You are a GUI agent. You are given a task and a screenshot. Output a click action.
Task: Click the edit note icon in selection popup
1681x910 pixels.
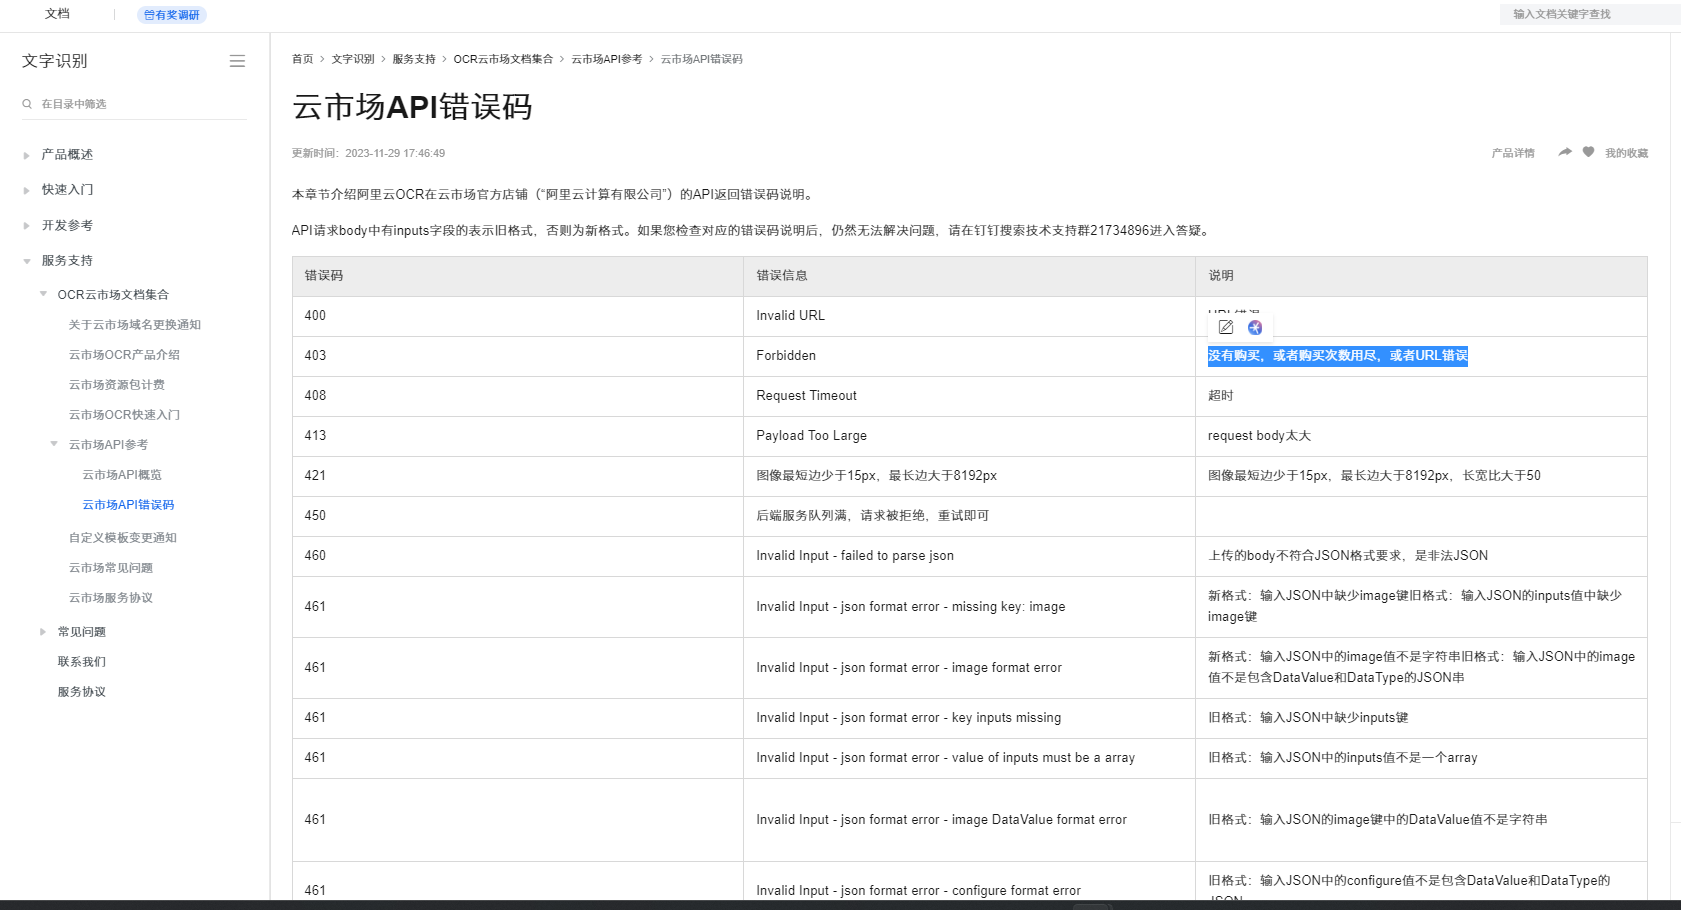1226,327
